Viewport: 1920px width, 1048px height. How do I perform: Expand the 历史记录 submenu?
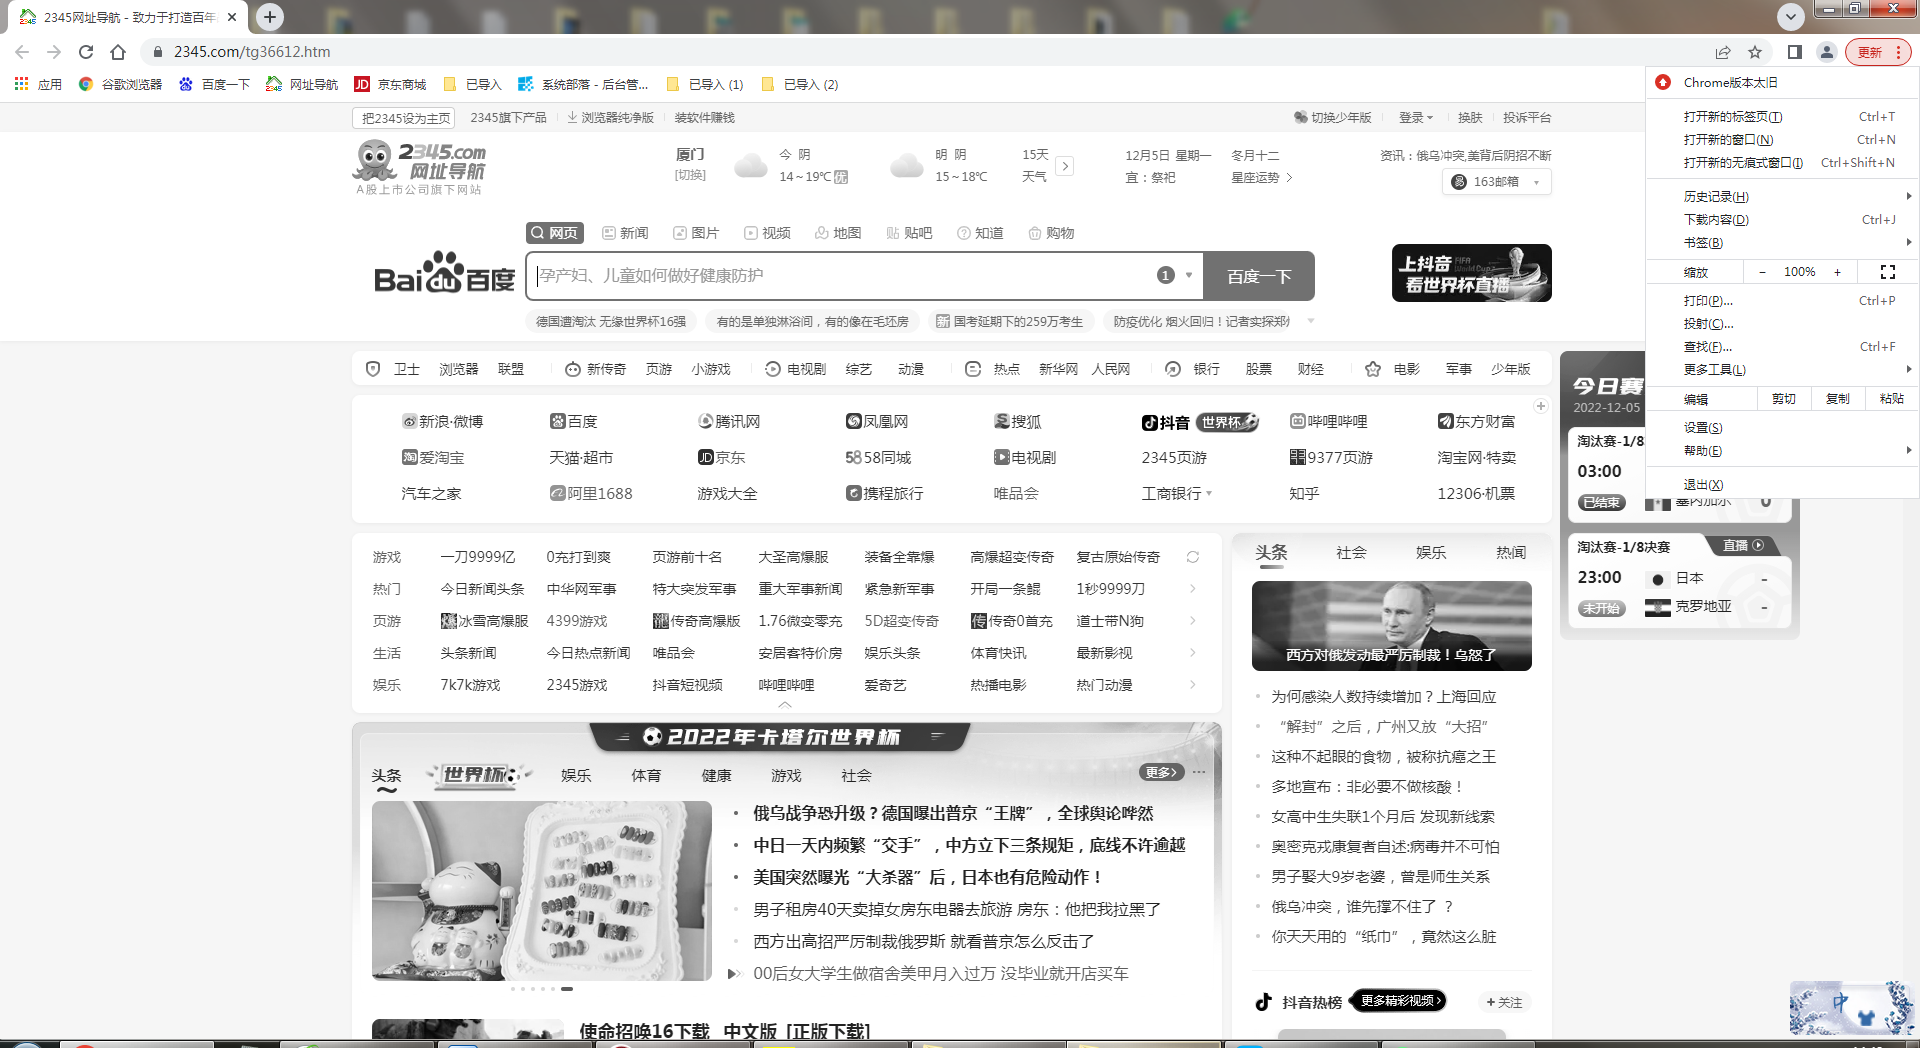[x=1716, y=197]
